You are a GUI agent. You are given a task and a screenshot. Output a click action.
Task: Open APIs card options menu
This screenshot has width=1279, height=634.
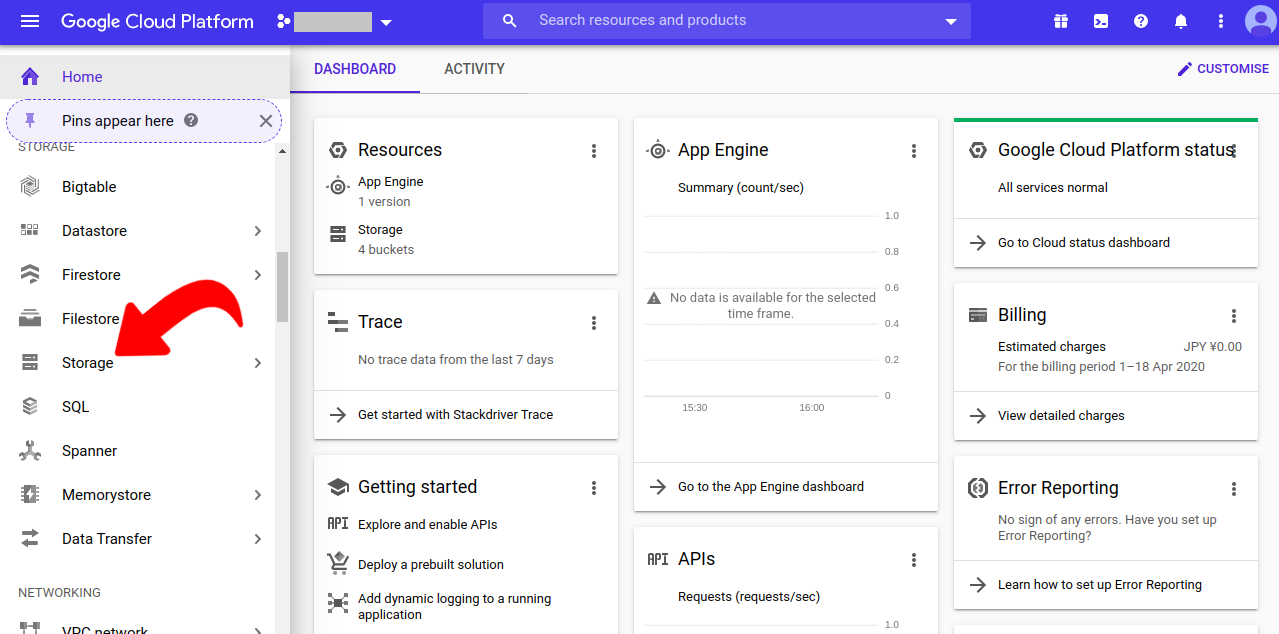[x=914, y=560]
